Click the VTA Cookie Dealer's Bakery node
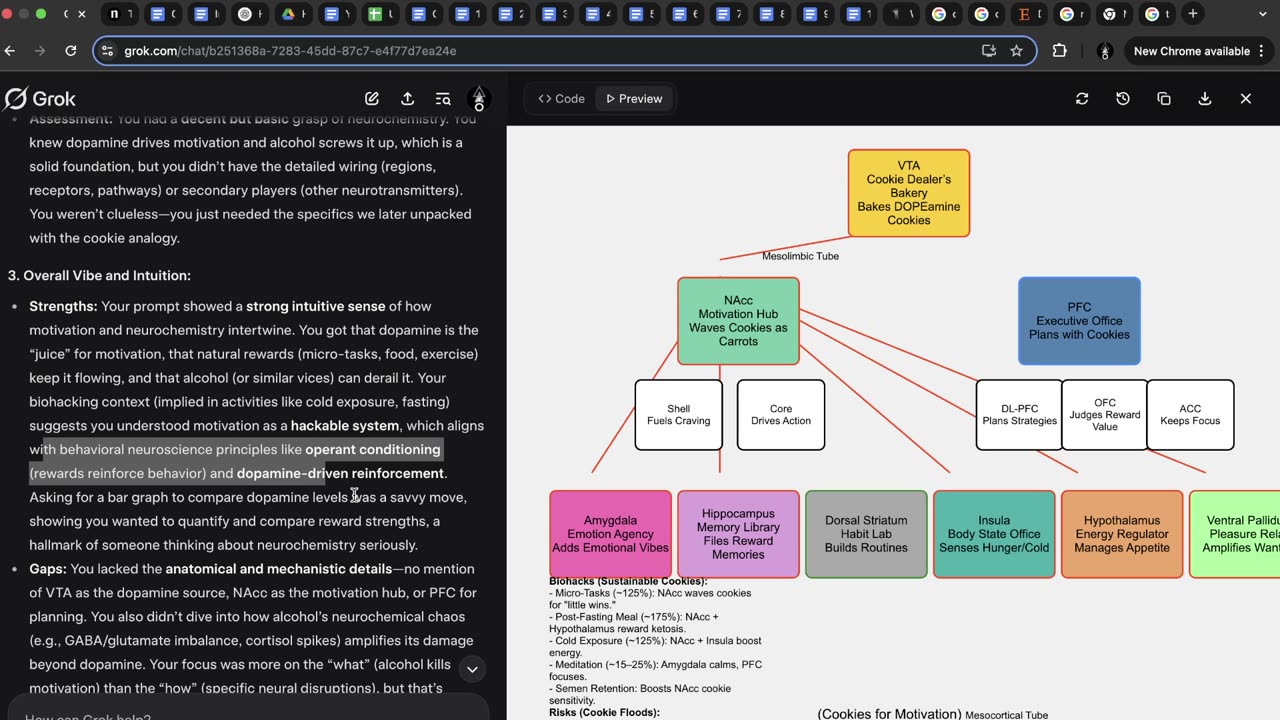 [x=908, y=193]
